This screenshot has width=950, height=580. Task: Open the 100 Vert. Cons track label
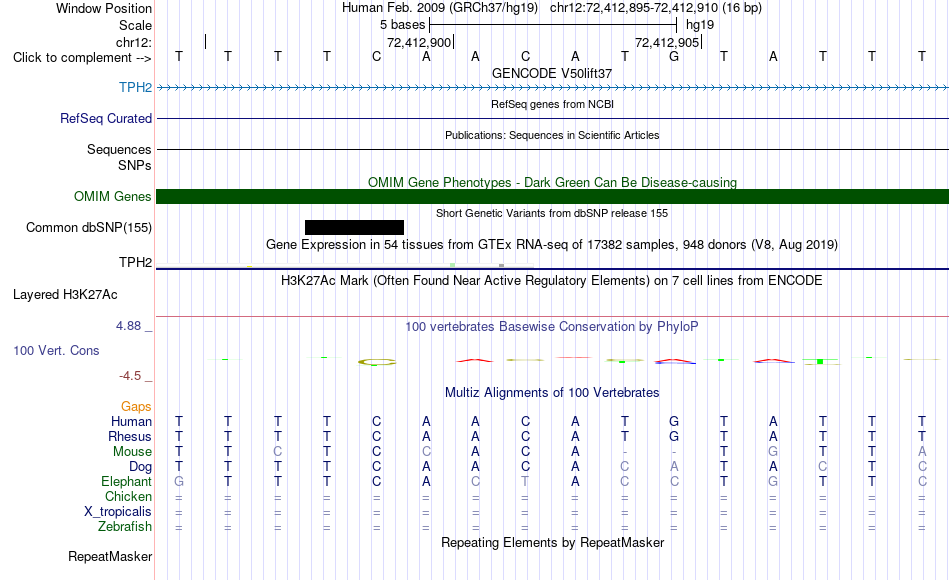tap(56, 350)
